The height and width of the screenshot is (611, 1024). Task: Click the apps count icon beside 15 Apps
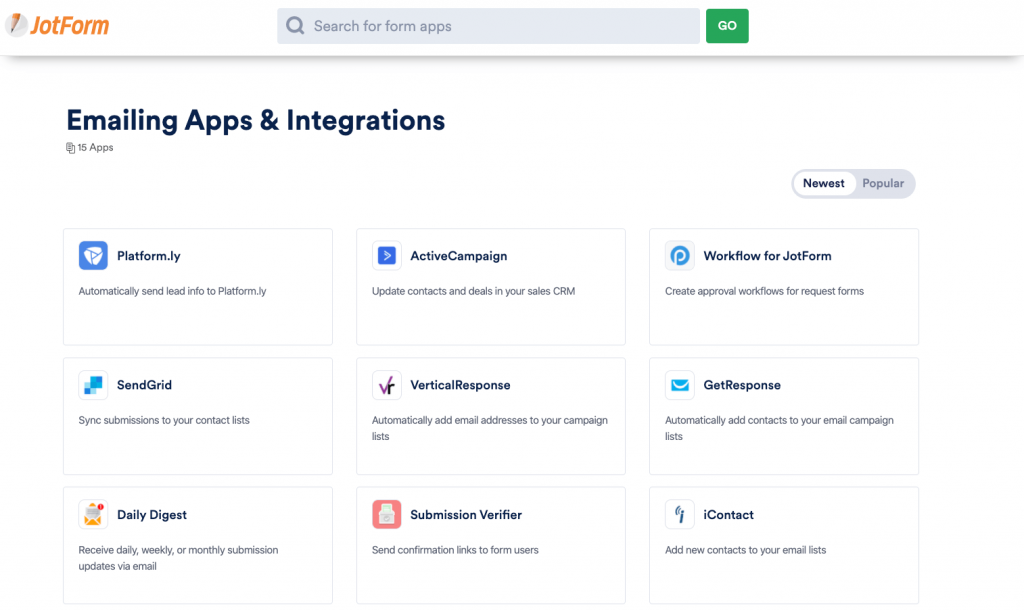click(71, 148)
